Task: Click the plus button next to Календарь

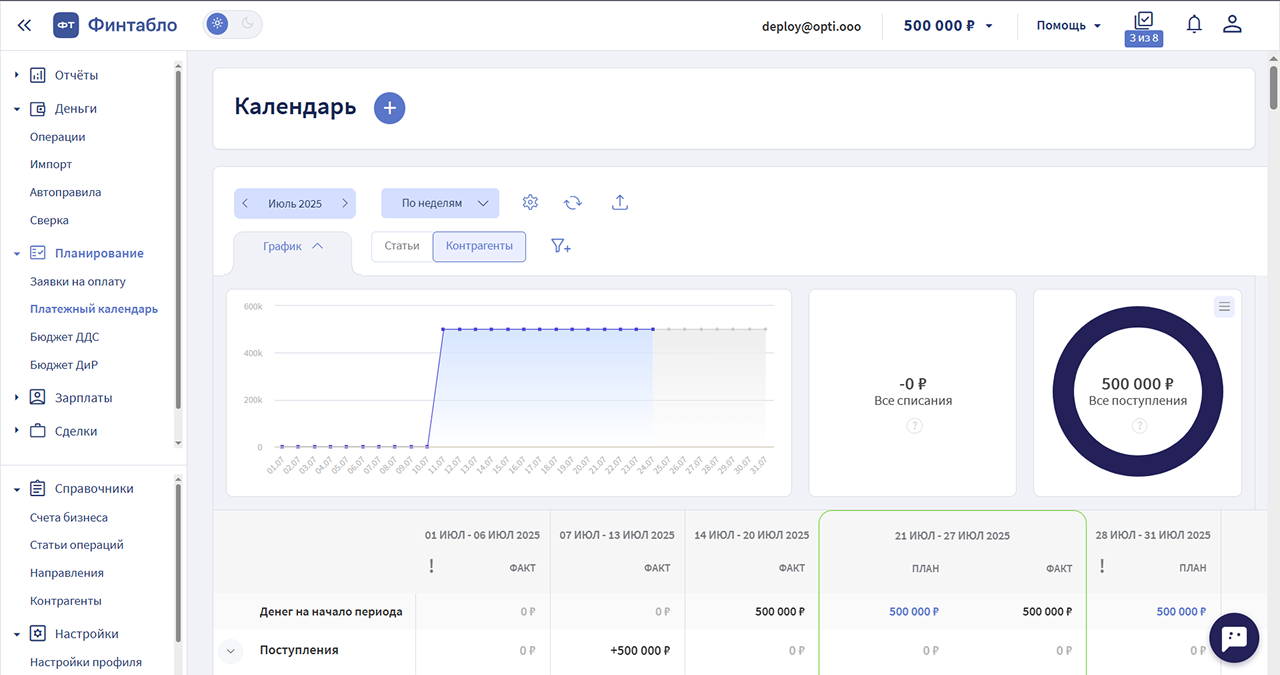Action: click(389, 108)
